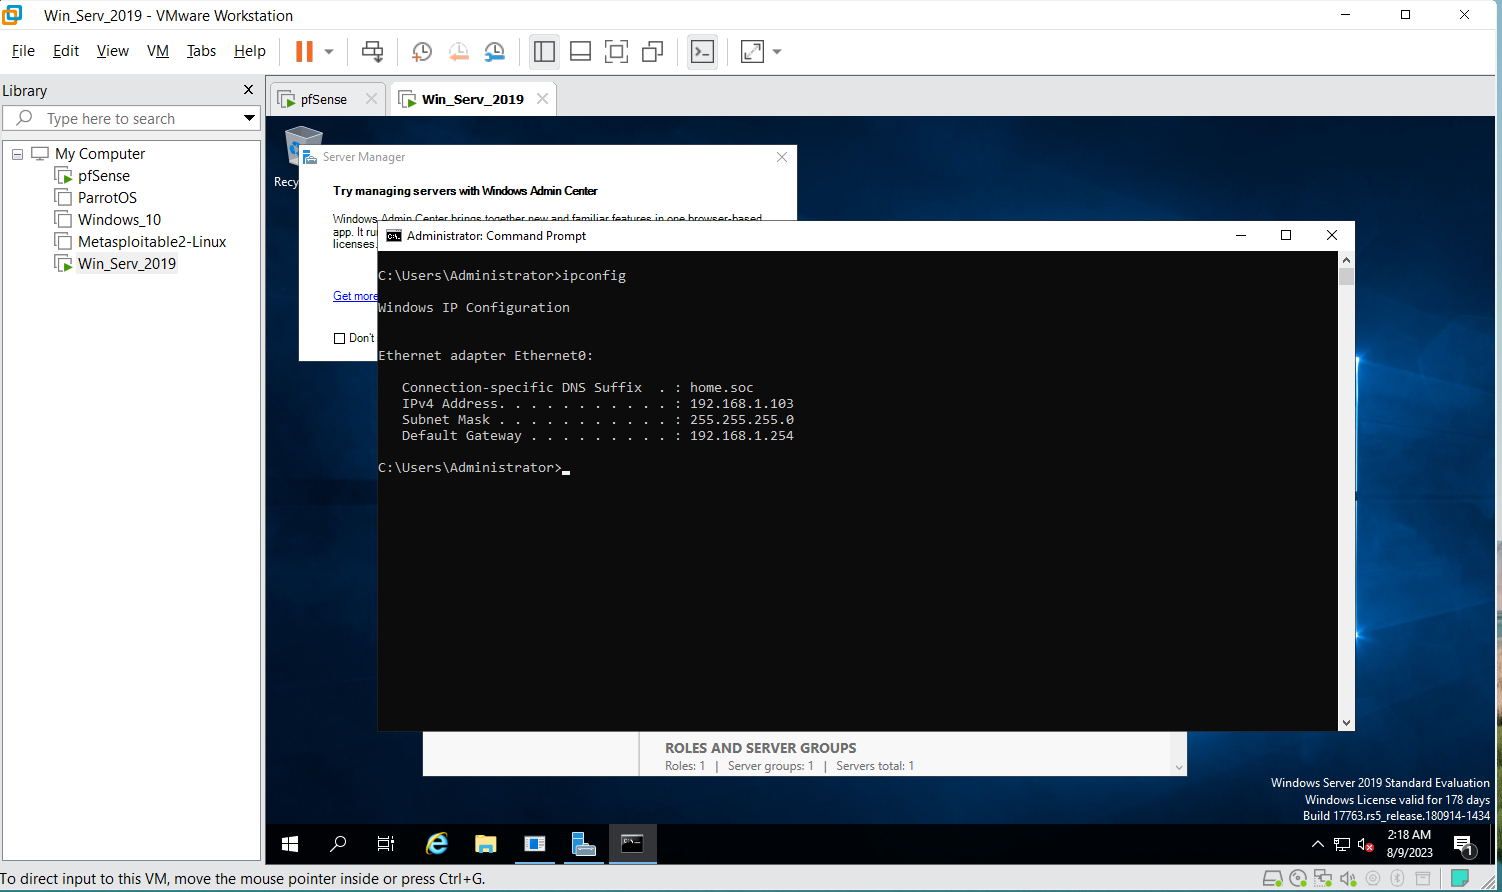
Task: Open Task View in the guest taskbar
Action: click(386, 844)
